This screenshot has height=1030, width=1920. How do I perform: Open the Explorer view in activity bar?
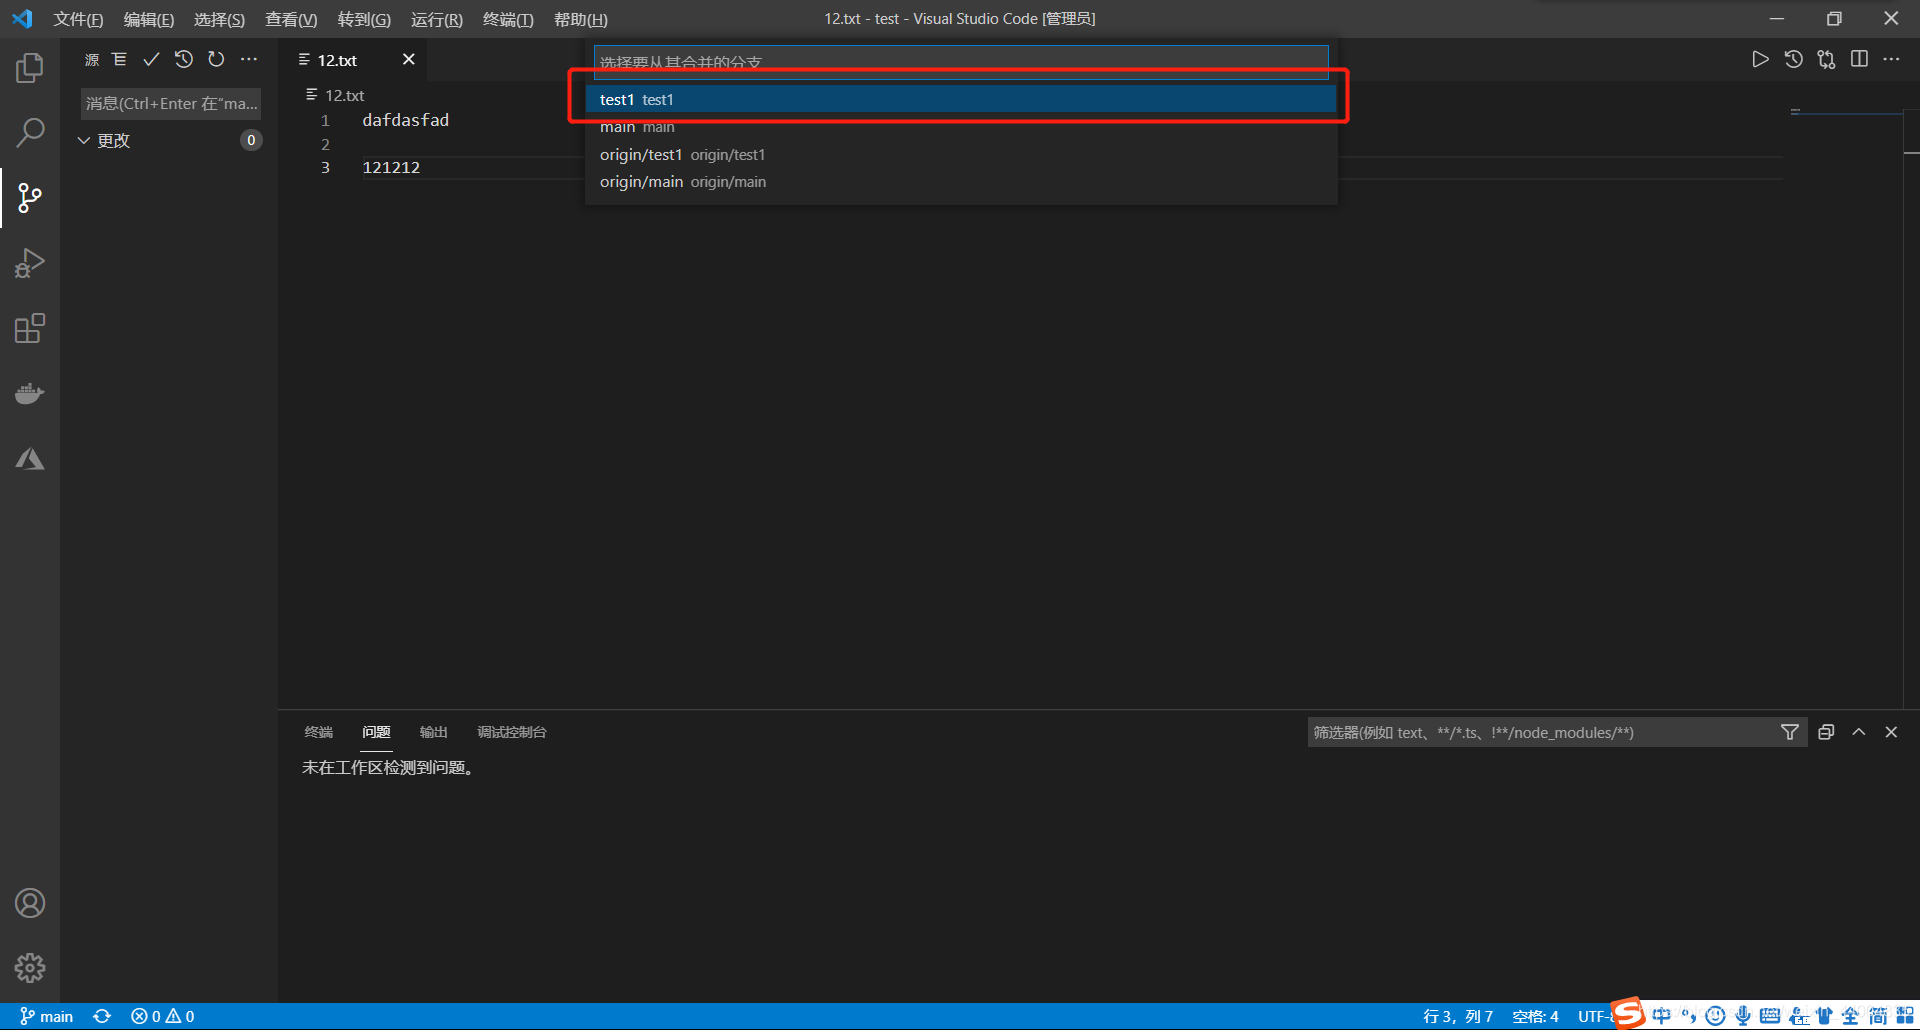pyautogui.click(x=30, y=68)
